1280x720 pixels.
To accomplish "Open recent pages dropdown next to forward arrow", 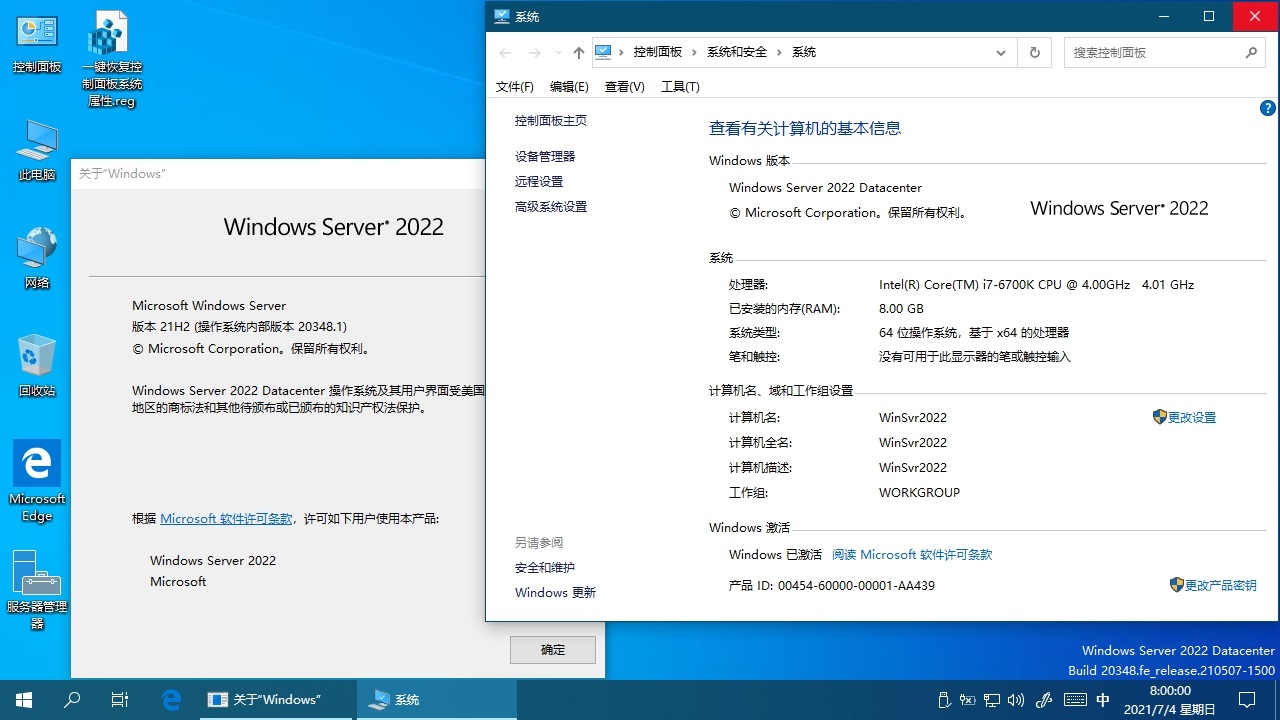I will pos(557,52).
